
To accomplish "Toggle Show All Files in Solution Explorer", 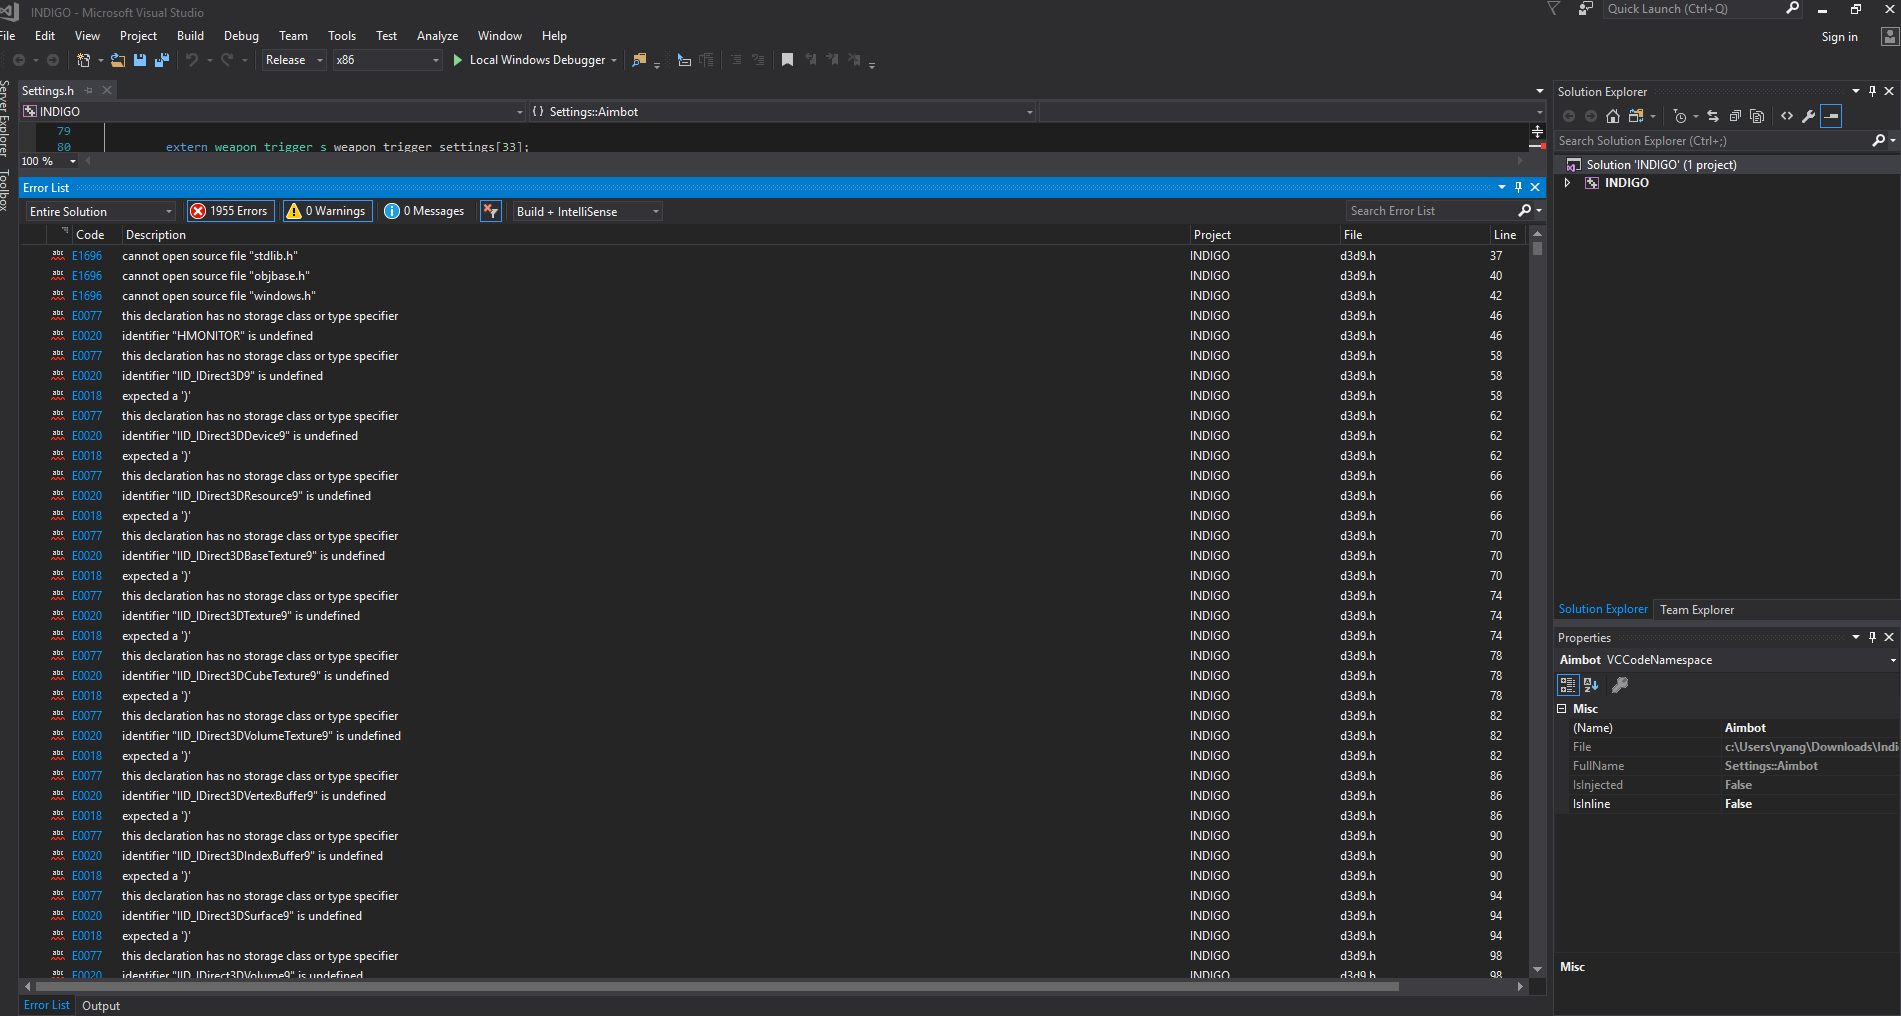I will pos(1757,116).
